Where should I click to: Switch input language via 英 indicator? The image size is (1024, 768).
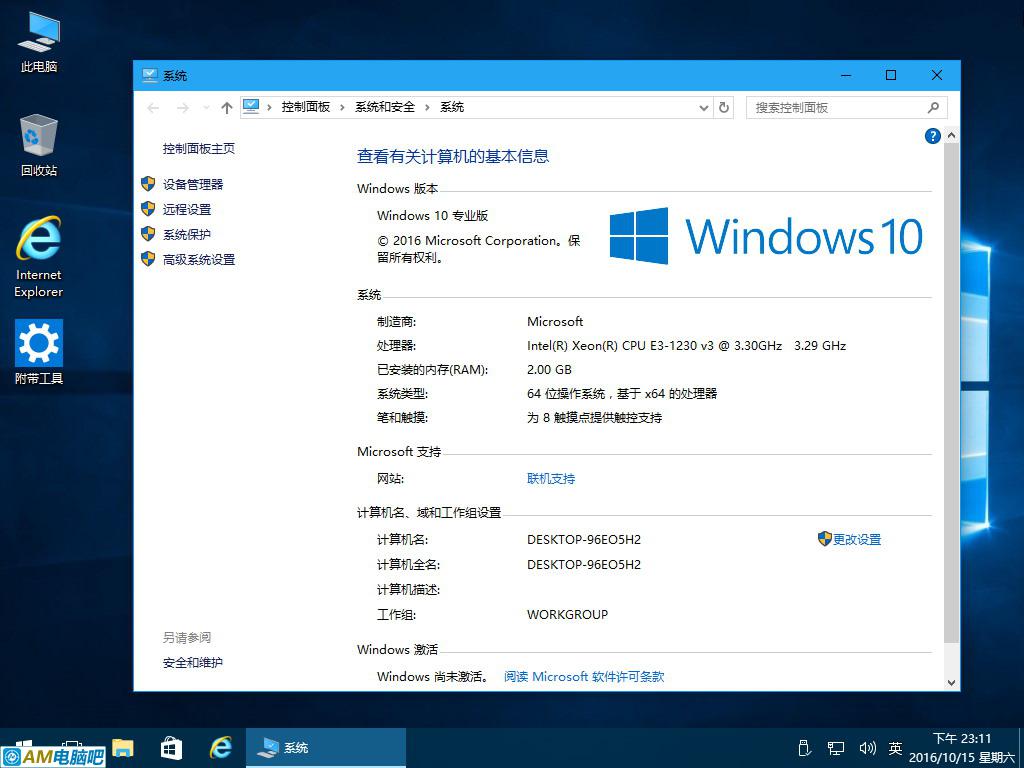tap(895, 748)
